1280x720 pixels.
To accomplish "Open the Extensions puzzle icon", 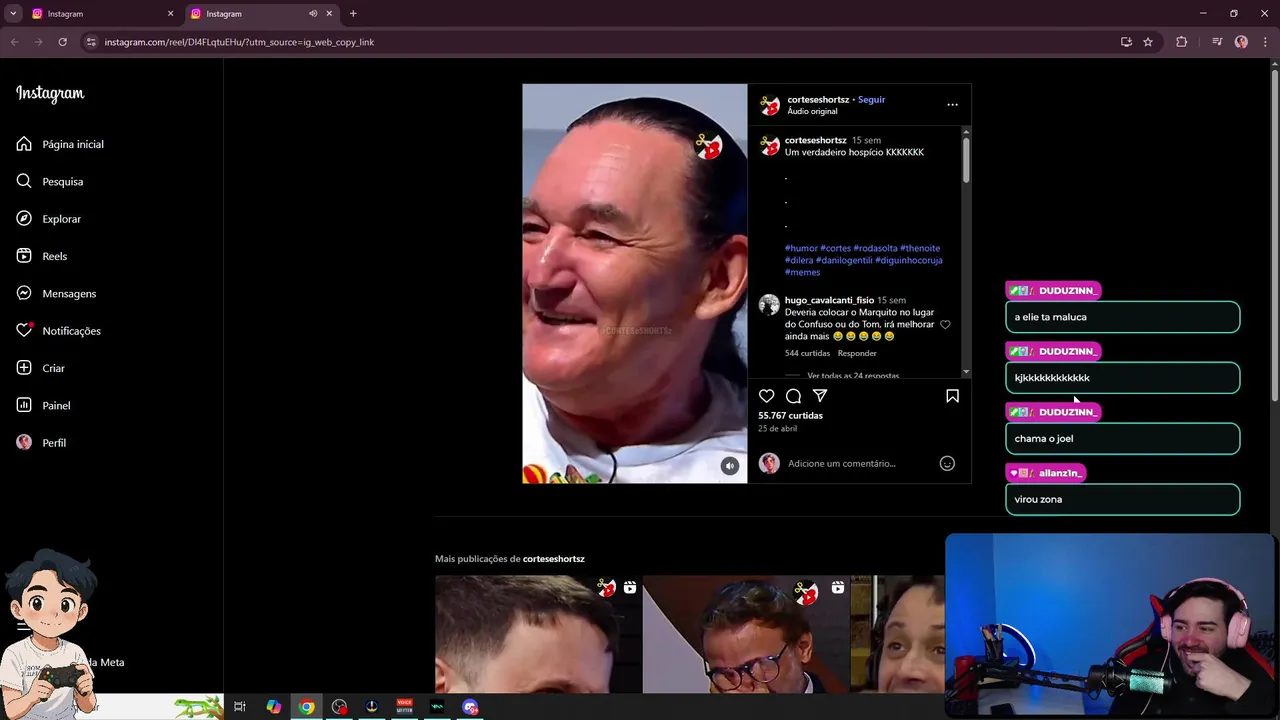I will click(1182, 42).
